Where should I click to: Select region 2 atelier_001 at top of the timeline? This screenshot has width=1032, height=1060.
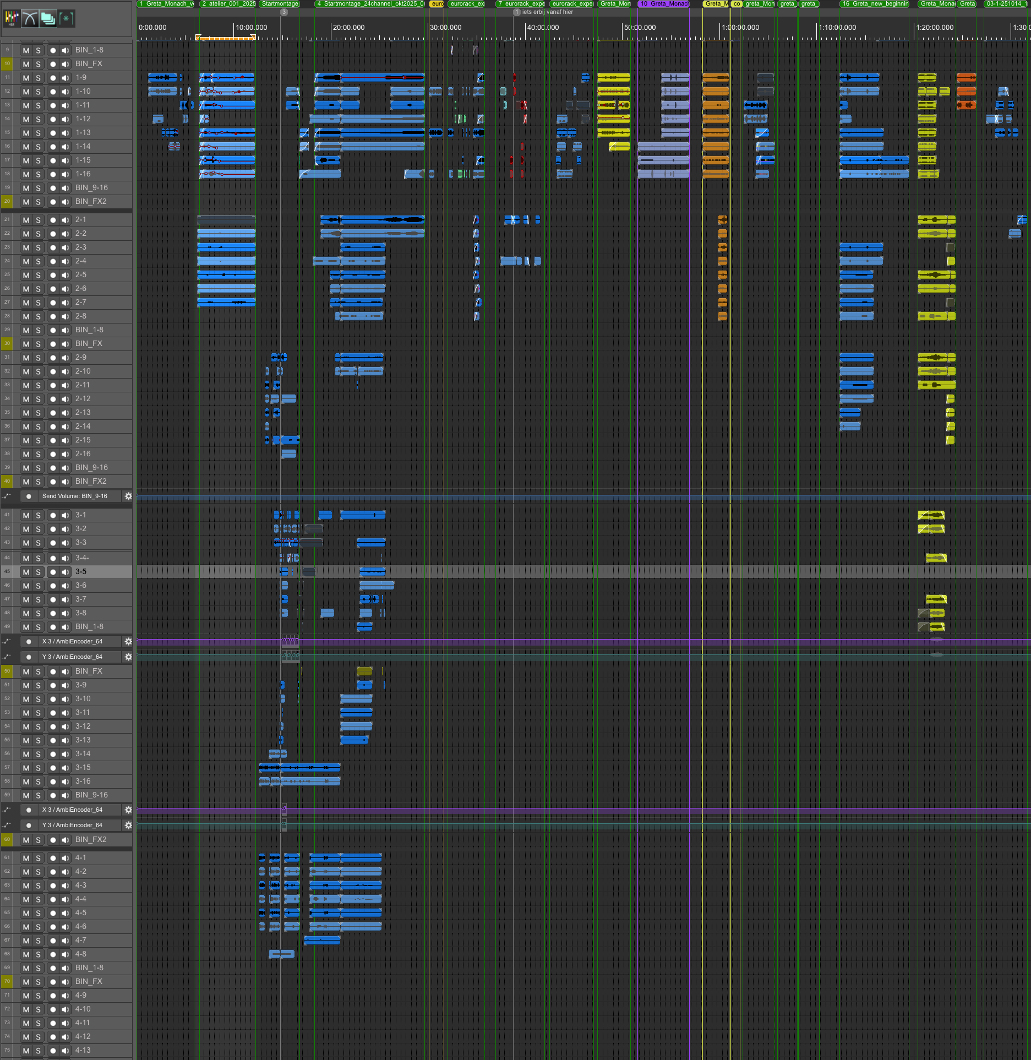coord(227,4)
